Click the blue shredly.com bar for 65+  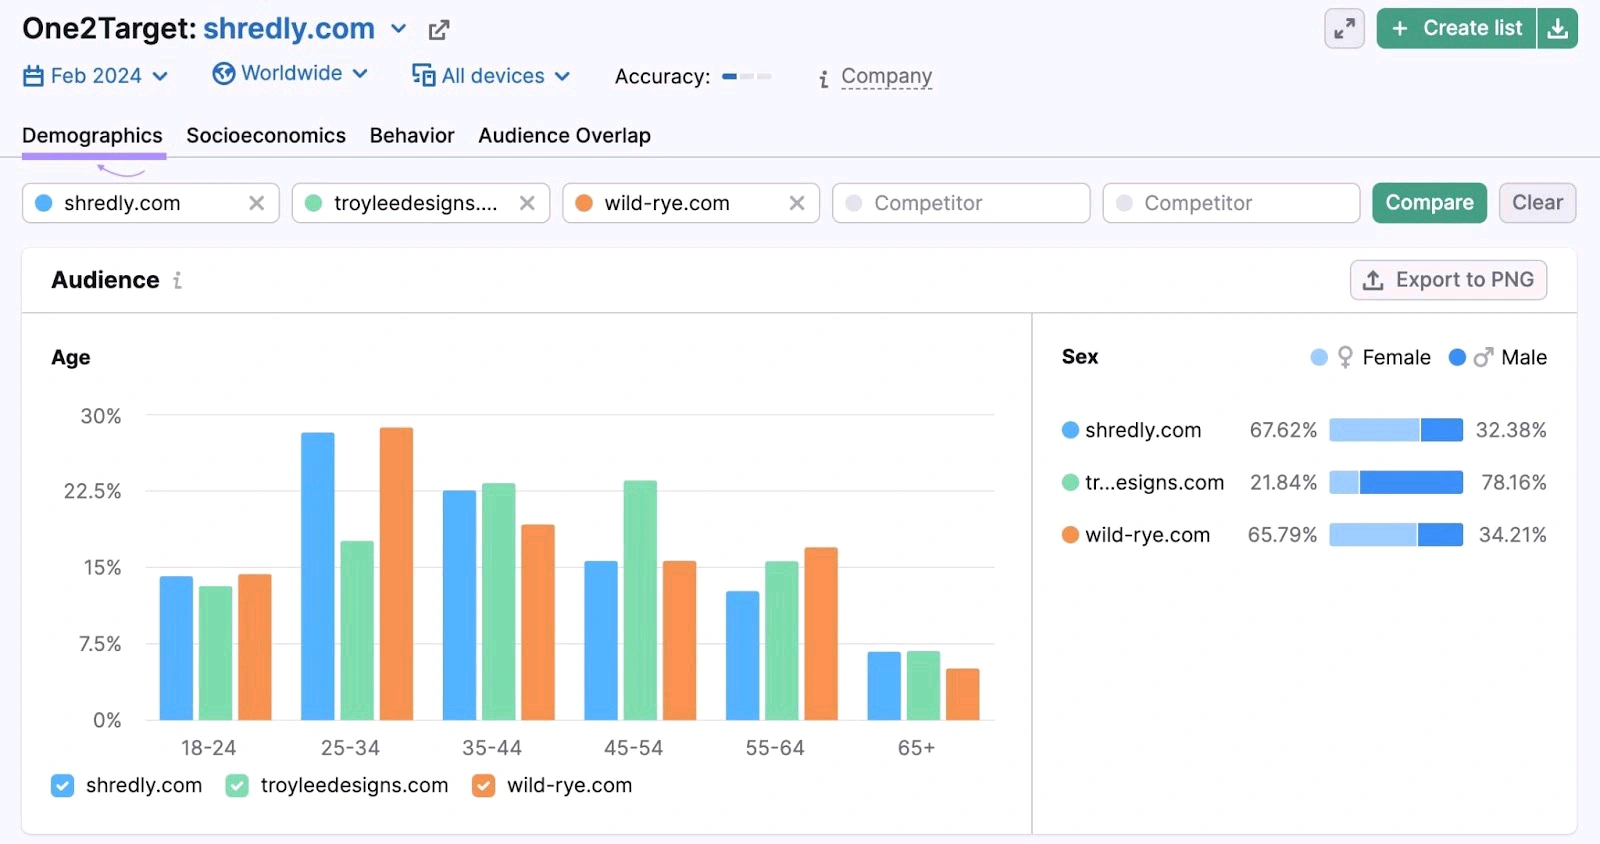pos(884,686)
